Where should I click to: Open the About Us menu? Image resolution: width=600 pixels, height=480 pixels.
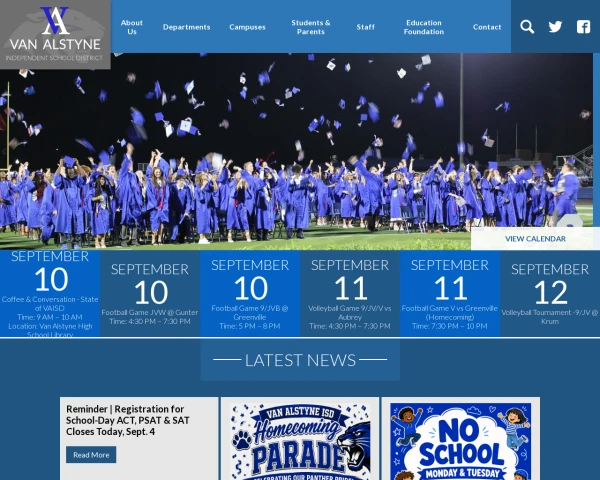132,27
